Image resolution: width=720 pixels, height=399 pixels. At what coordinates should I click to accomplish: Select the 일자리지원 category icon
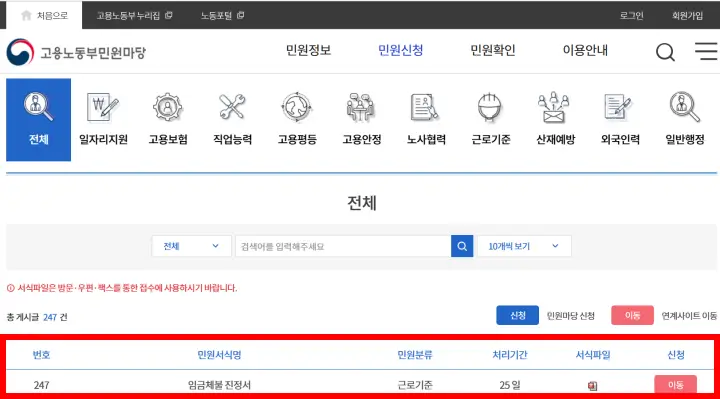coord(103,119)
